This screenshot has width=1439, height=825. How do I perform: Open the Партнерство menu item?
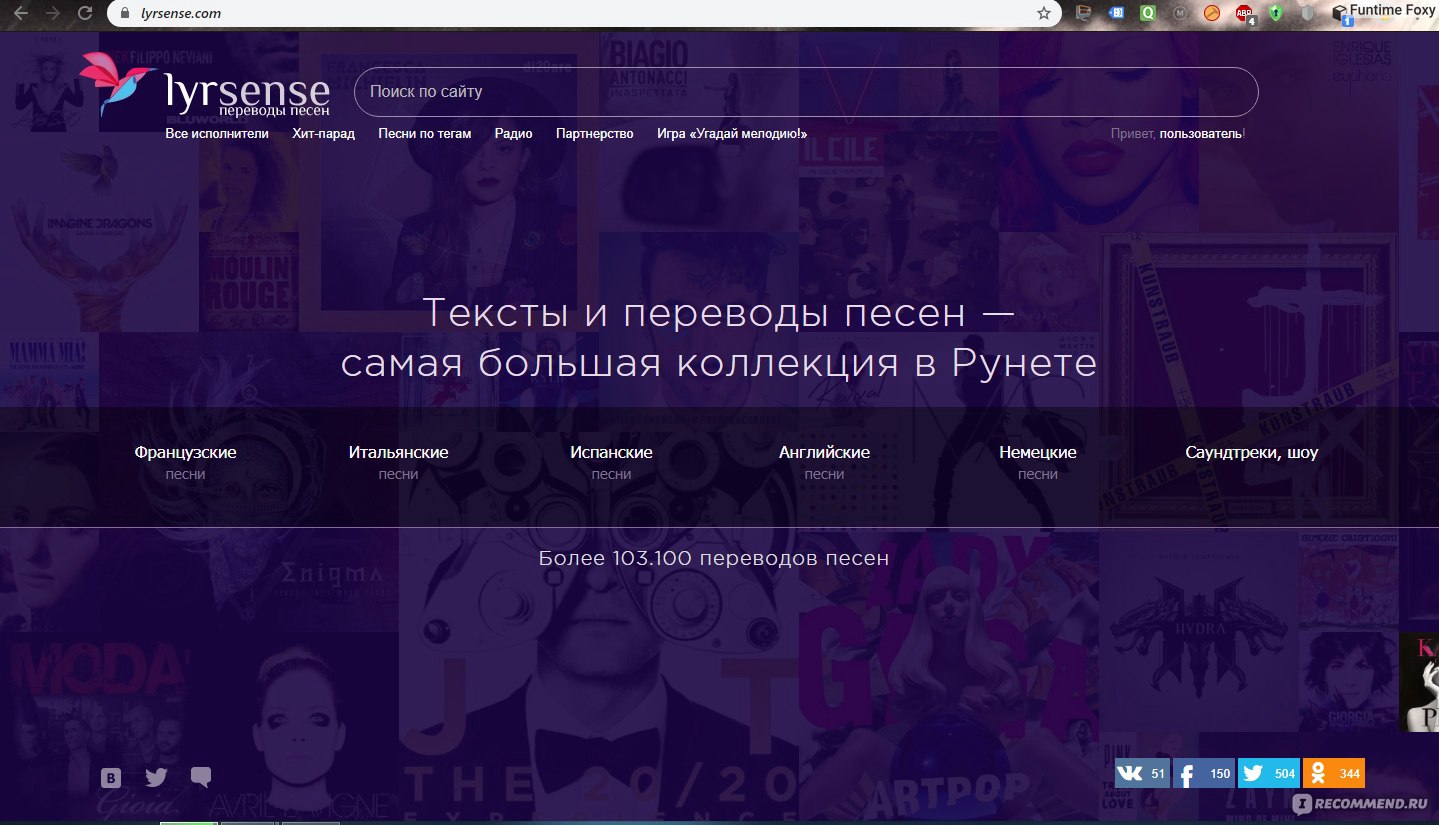click(594, 133)
